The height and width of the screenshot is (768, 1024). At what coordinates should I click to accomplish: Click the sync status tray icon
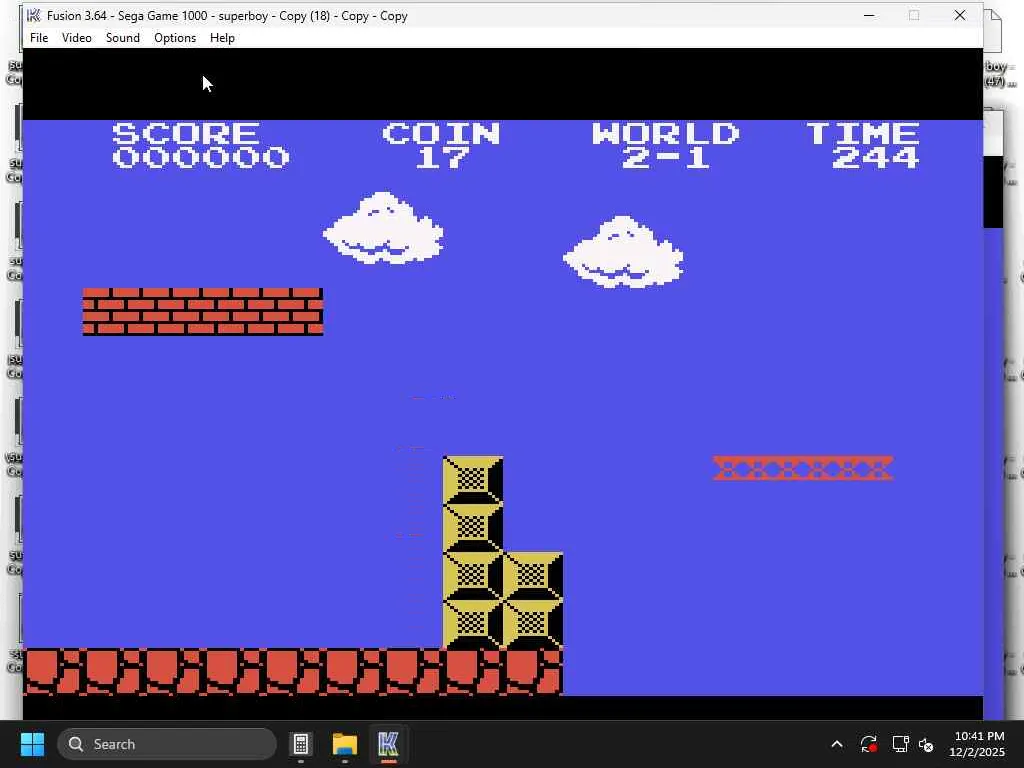click(x=869, y=744)
